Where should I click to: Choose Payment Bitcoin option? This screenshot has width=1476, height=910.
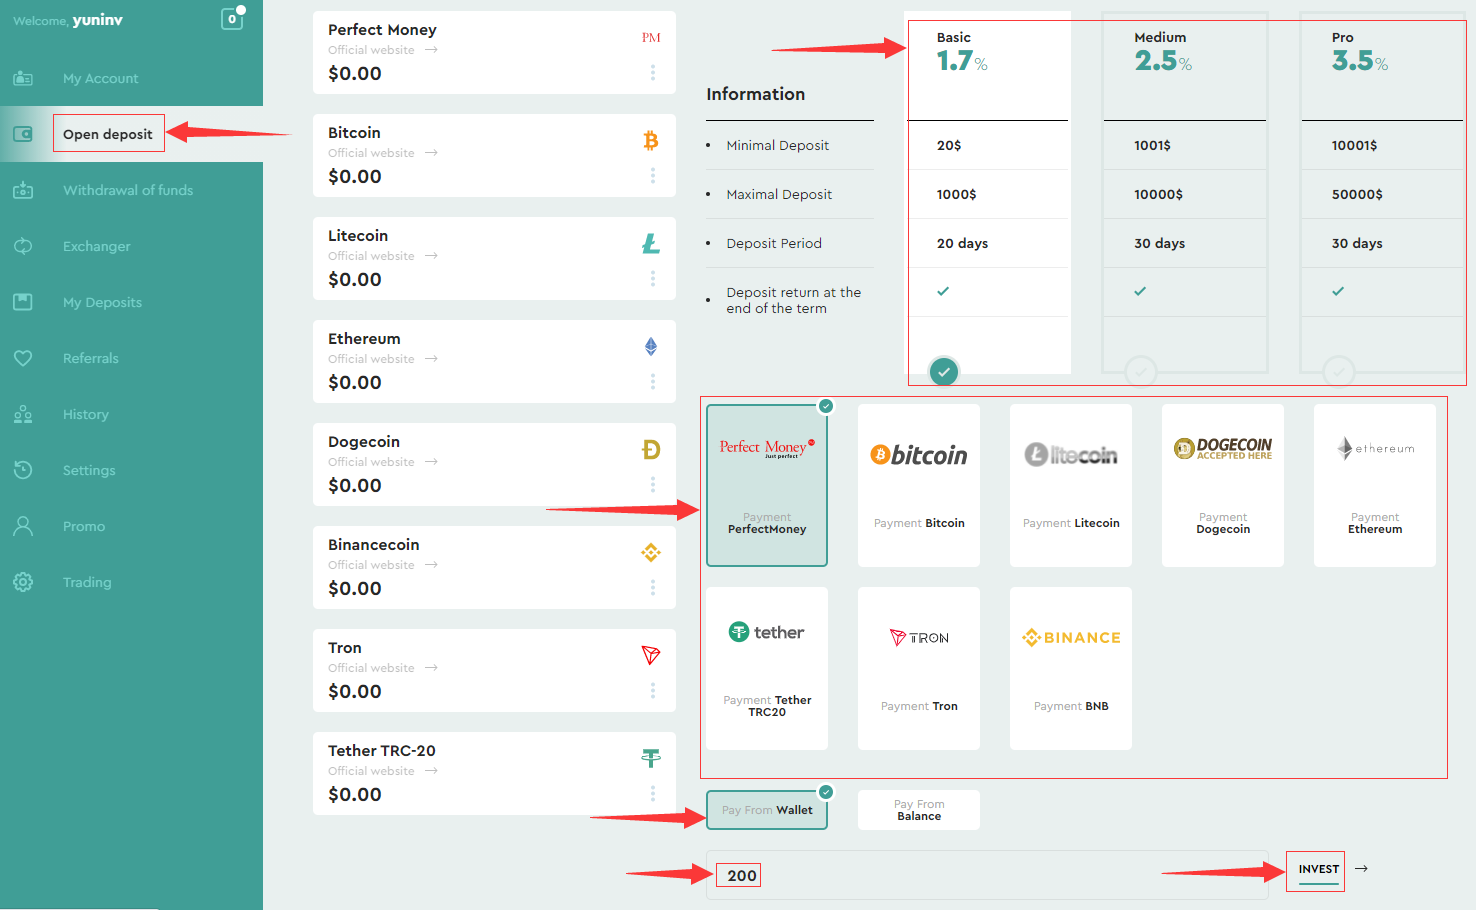(x=919, y=485)
